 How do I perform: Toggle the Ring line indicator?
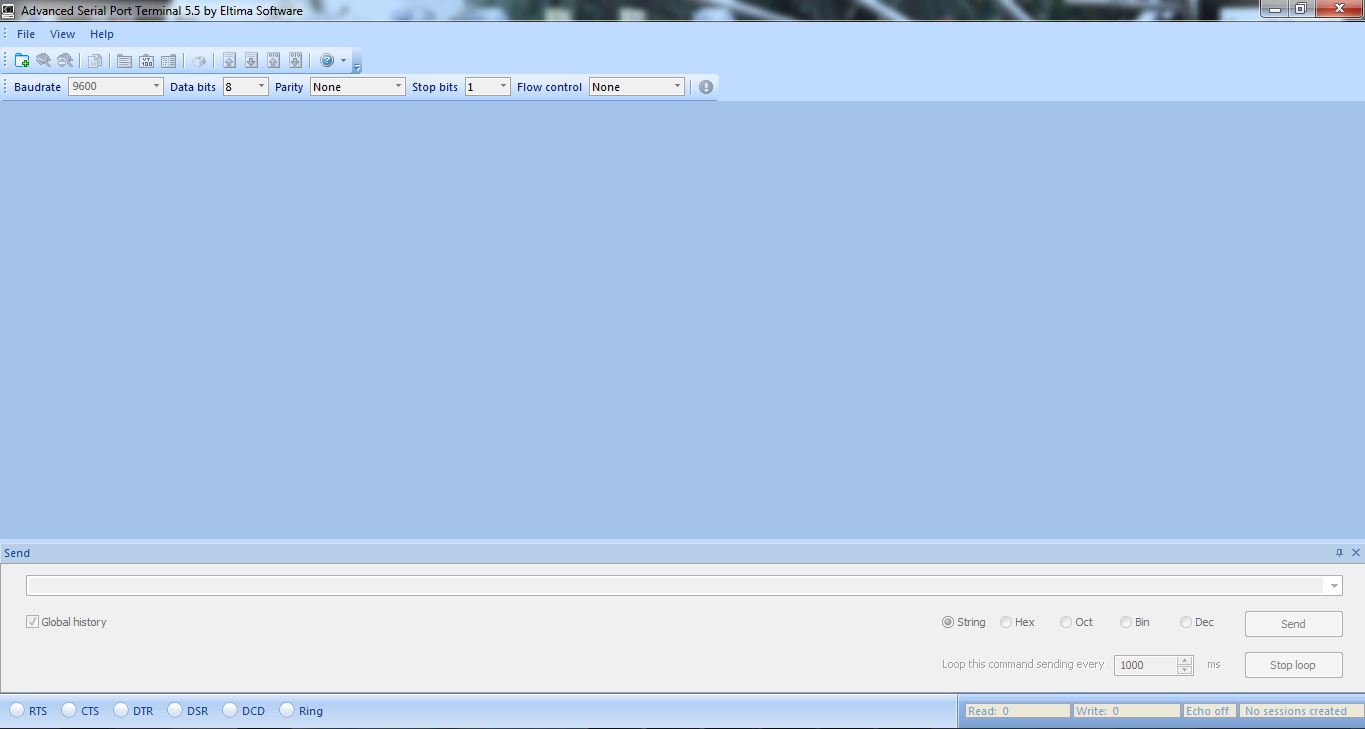(x=287, y=710)
